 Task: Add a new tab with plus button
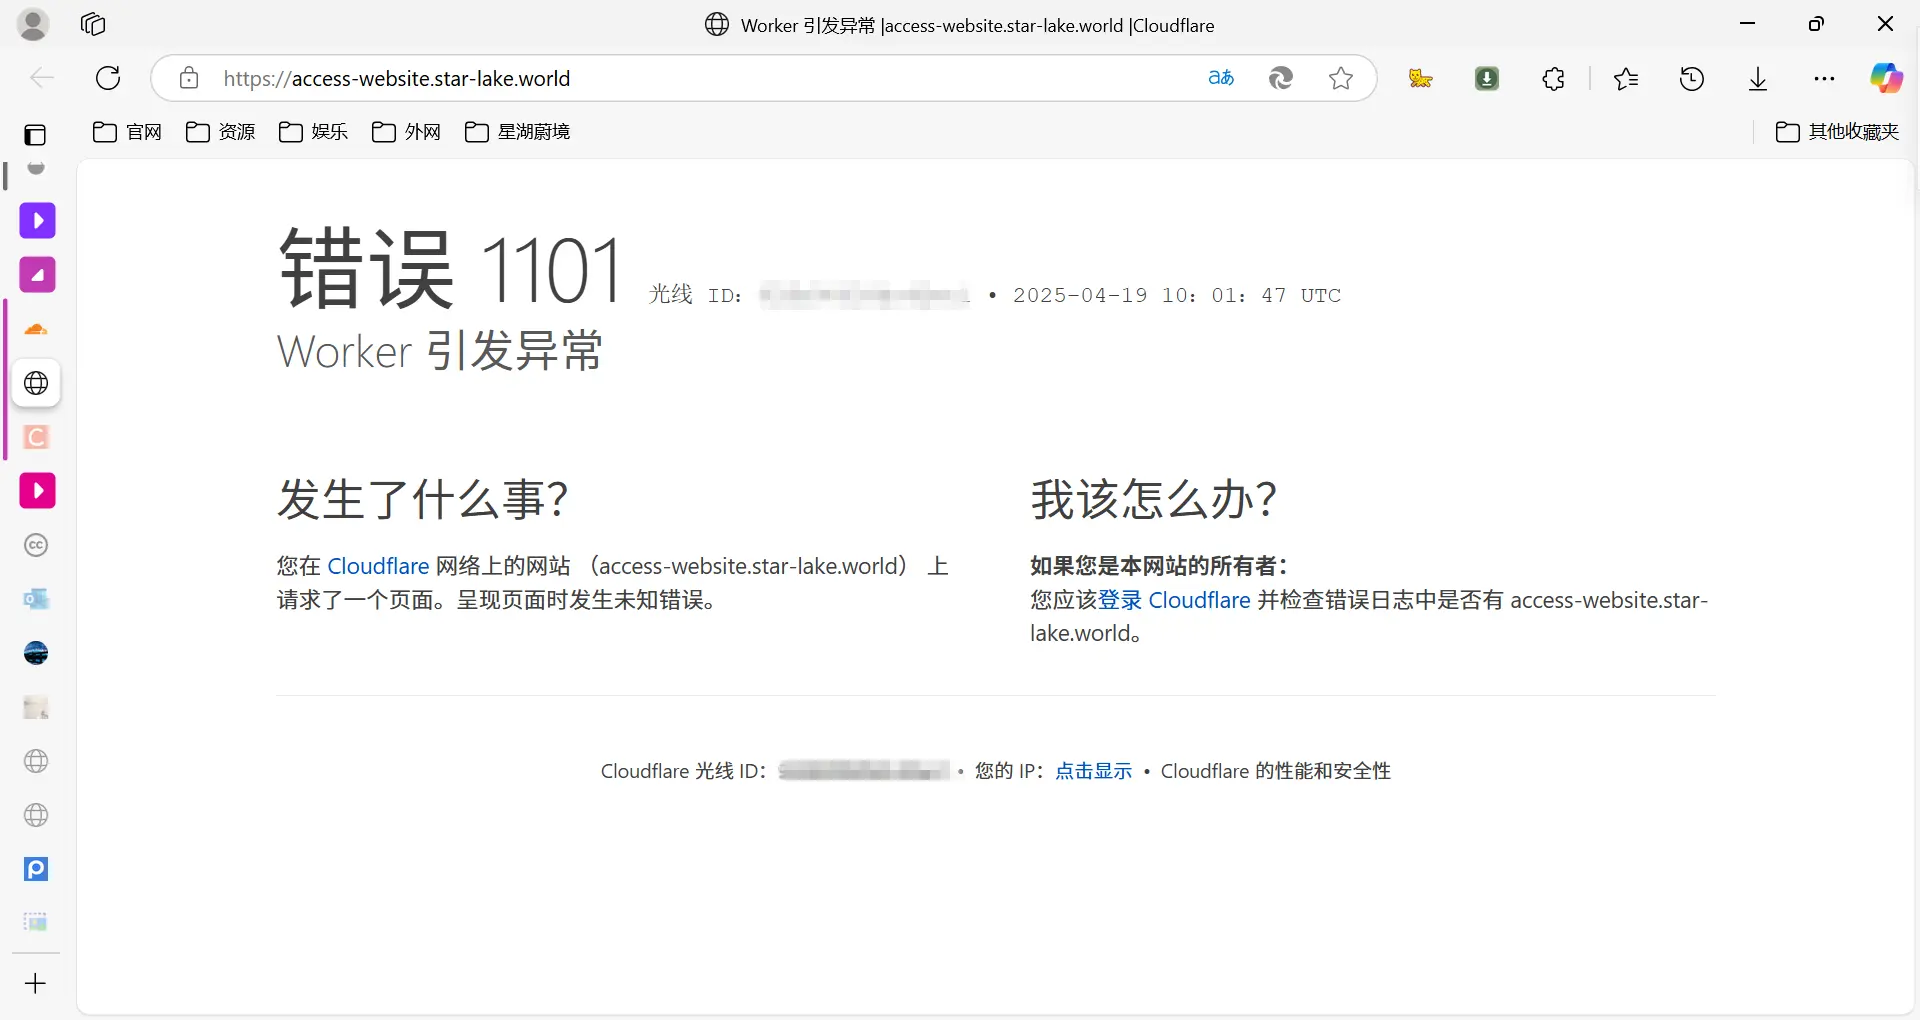click(36, 984)
